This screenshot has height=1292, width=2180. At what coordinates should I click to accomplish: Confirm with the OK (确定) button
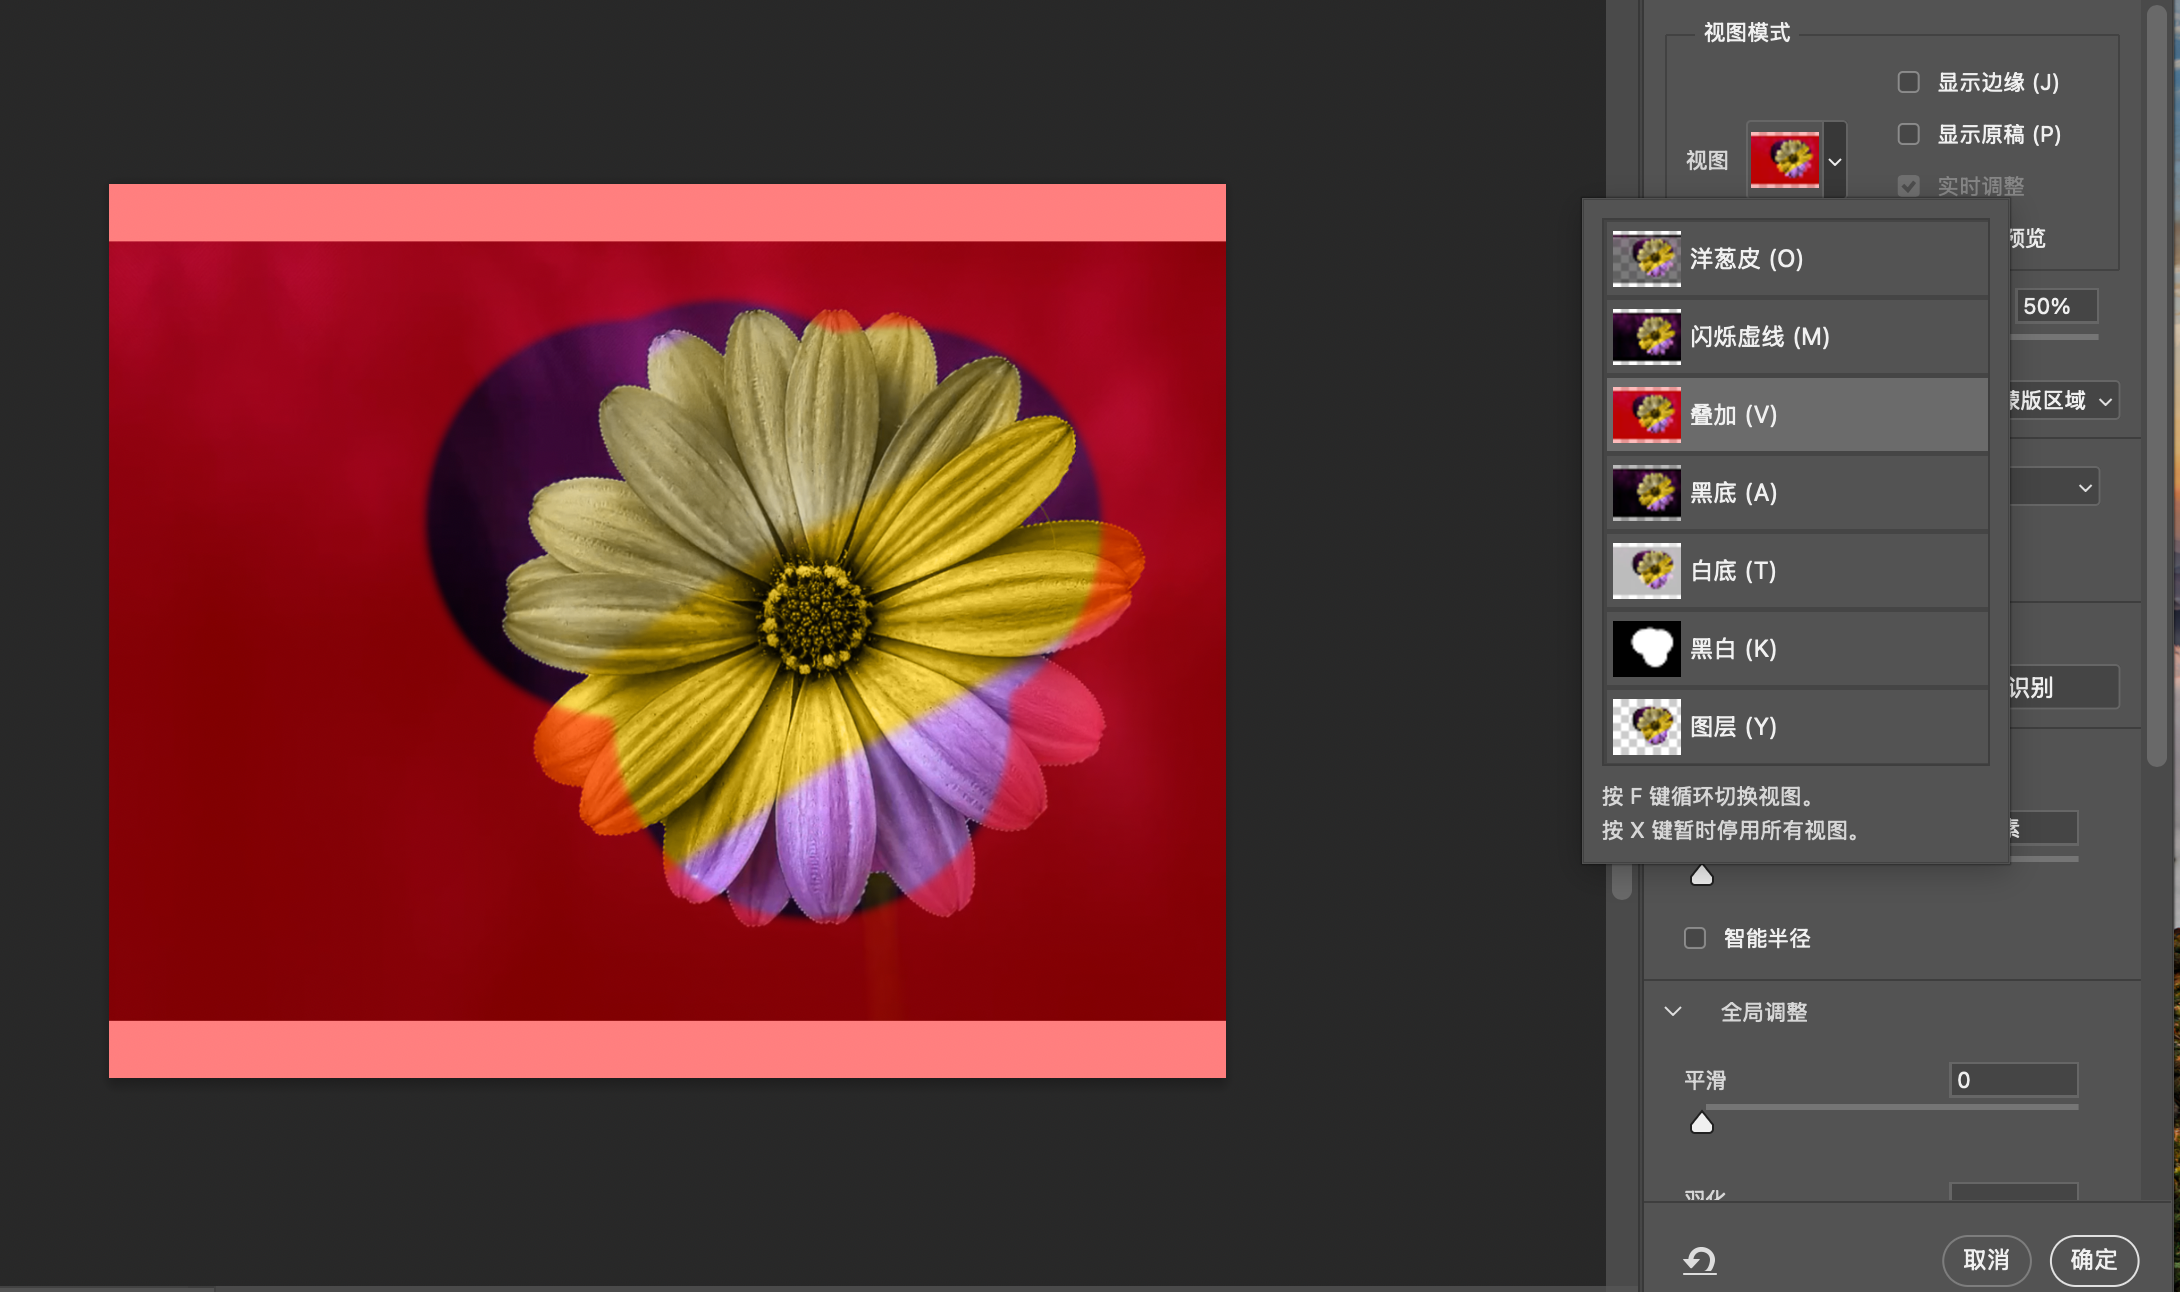pyautogui.click(x=2094, y=1260)
